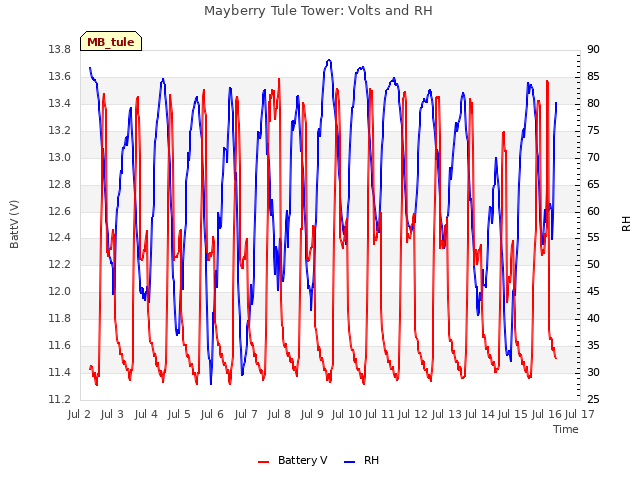Click the blue RH legend swatch
Screen dimensions: 640x480
click(x=350, y=461)
